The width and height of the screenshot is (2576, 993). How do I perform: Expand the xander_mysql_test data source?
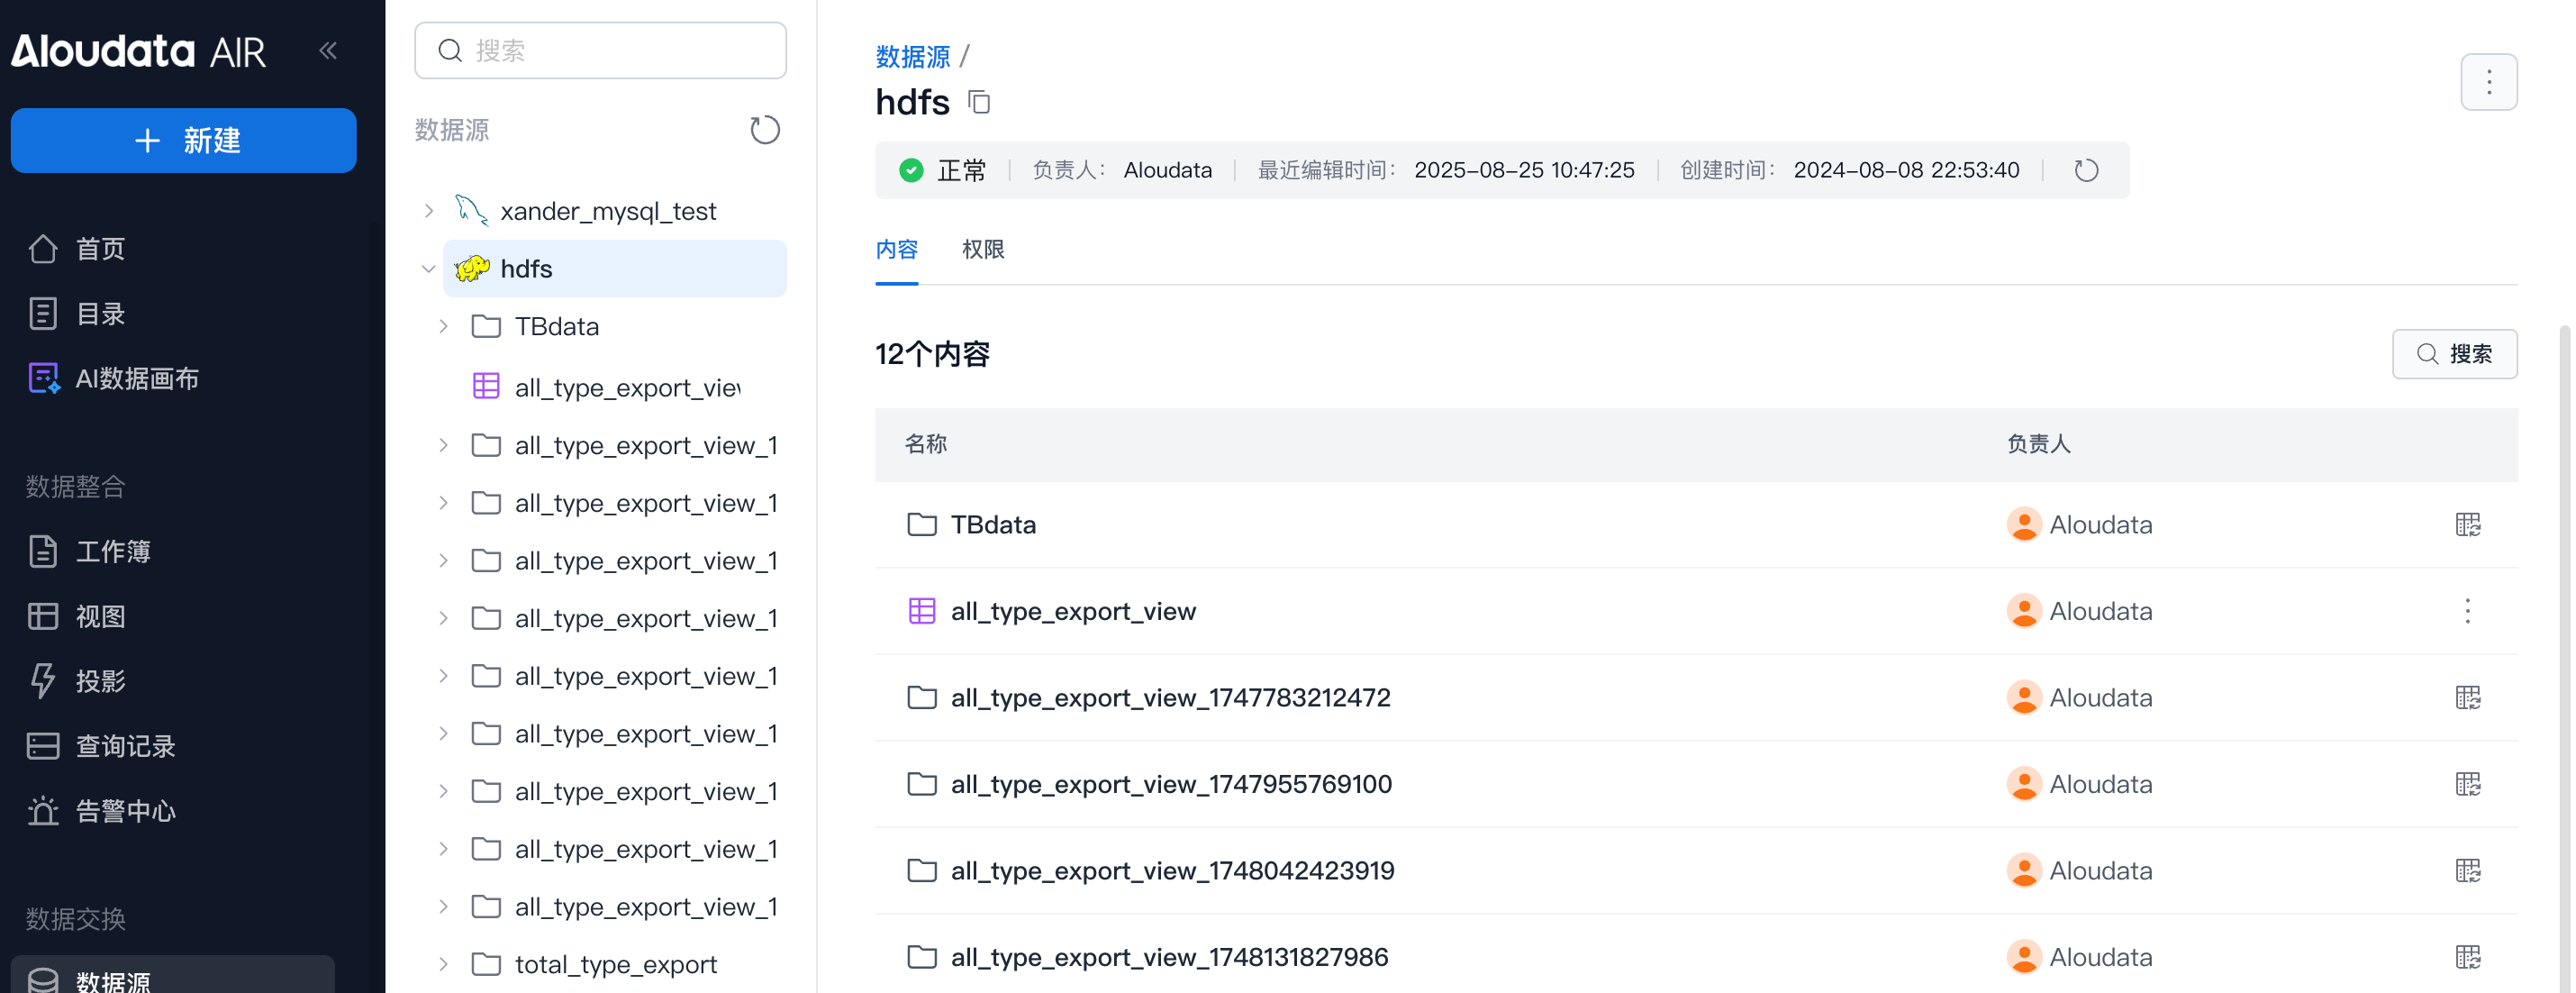point(429,211)
